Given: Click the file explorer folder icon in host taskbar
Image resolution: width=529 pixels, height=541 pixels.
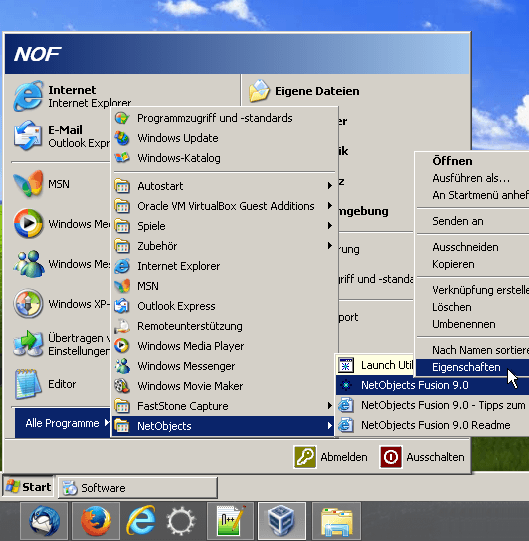Looking at the screenshot, I should (x=336, y=521).
